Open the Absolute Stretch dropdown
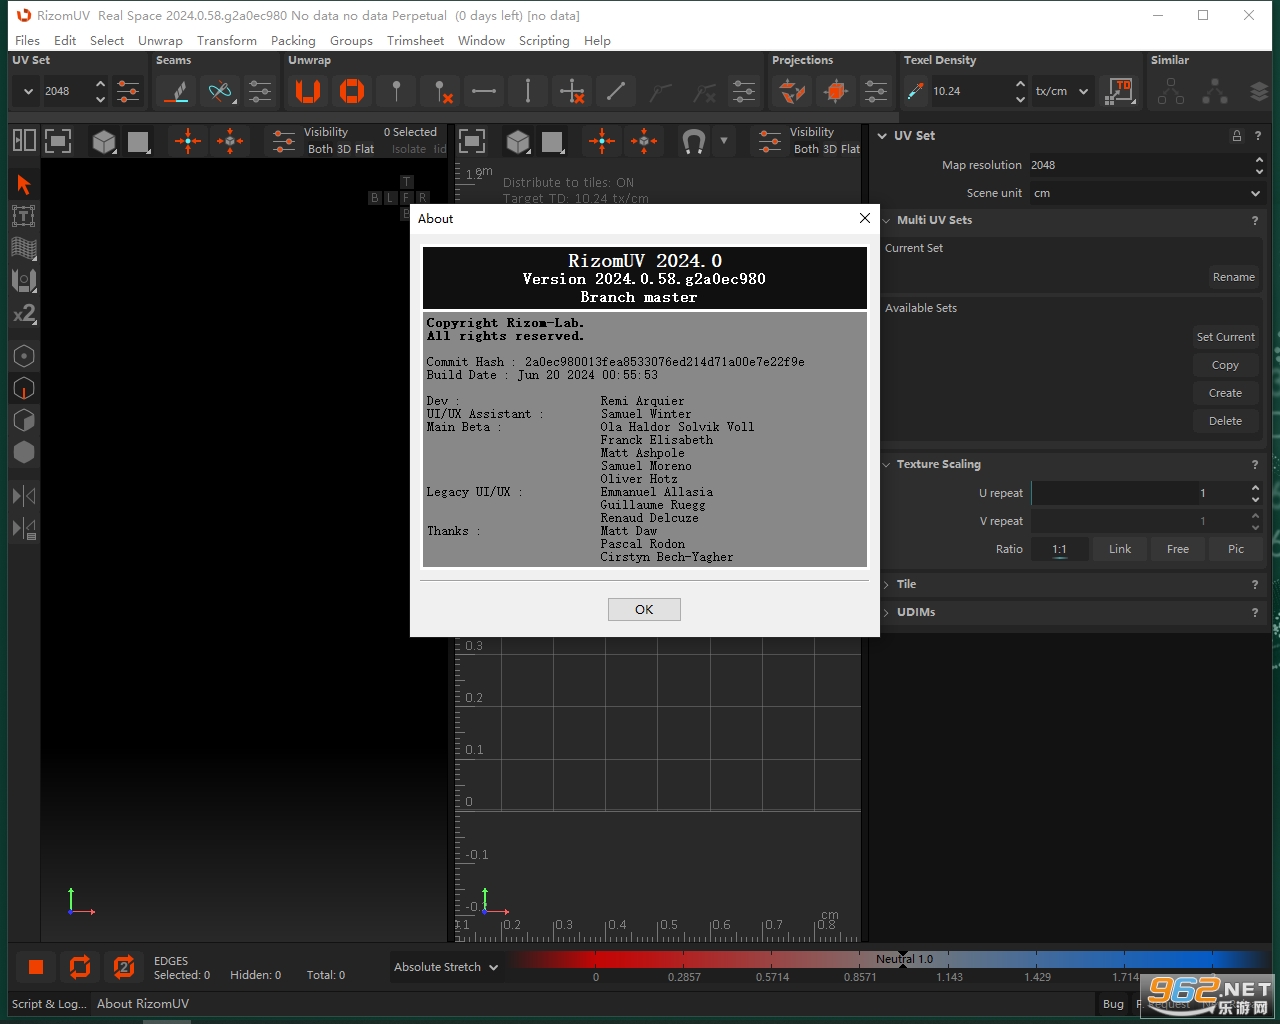 (445, 967)
